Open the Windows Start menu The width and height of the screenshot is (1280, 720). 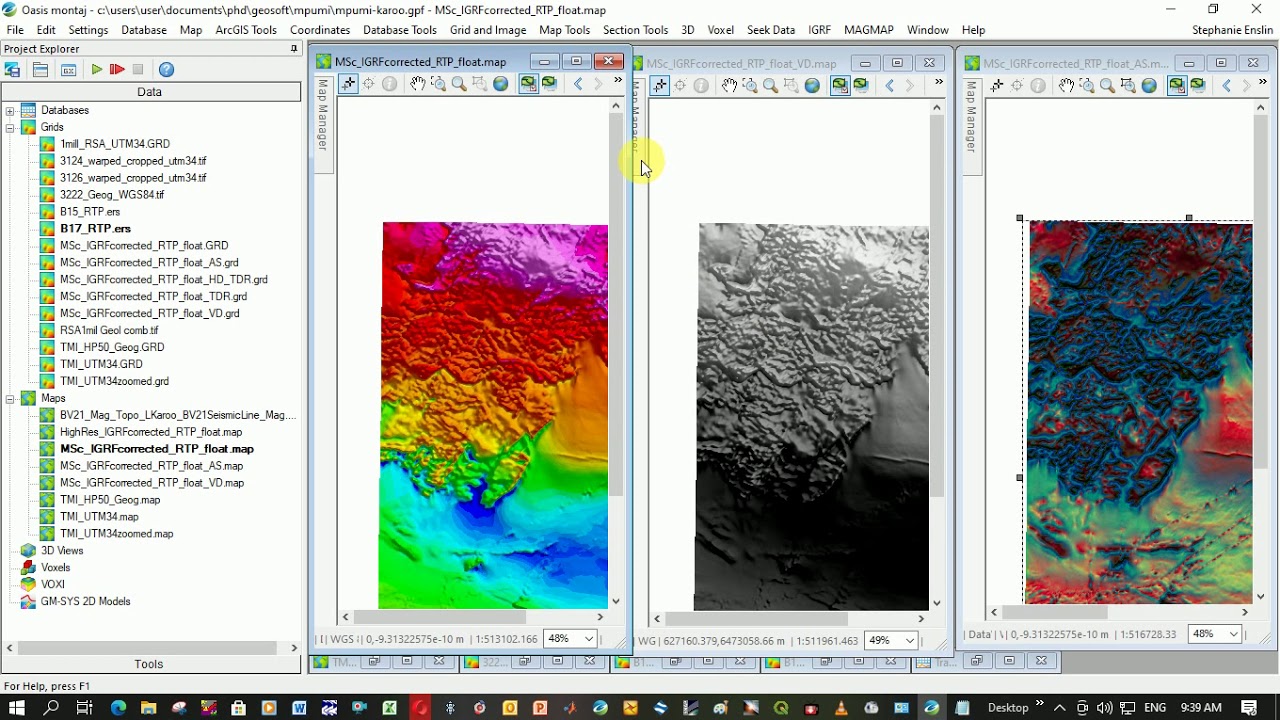[16, 708]
